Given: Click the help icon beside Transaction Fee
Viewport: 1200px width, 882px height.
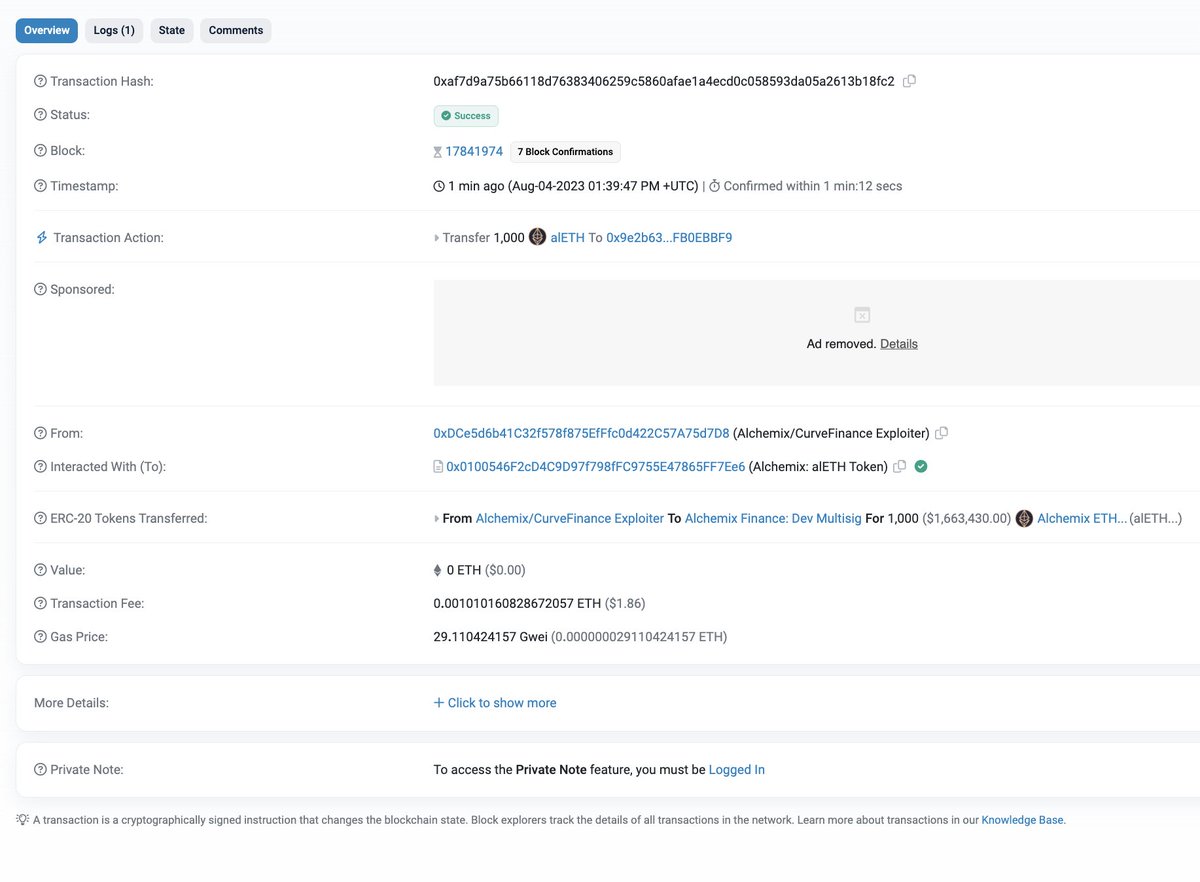Looking at the screenshot, I should pos(40,603).
